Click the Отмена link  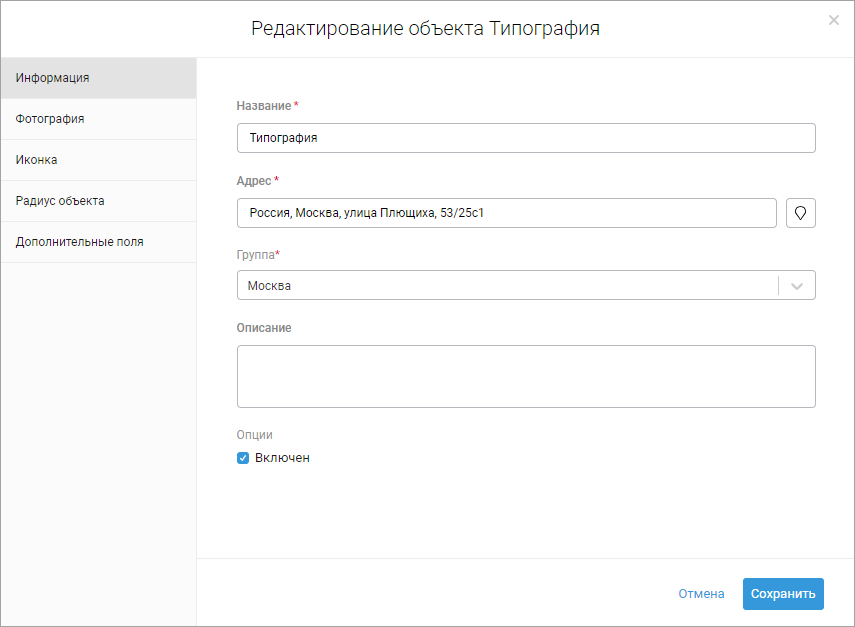pyautogui.click(x=701, y=594)
